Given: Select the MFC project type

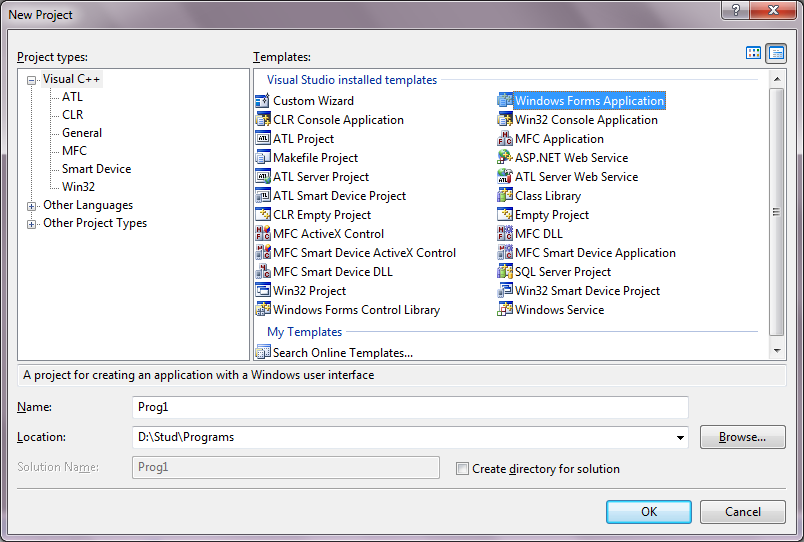Looking at the screenshot, I should click(74, 151).
